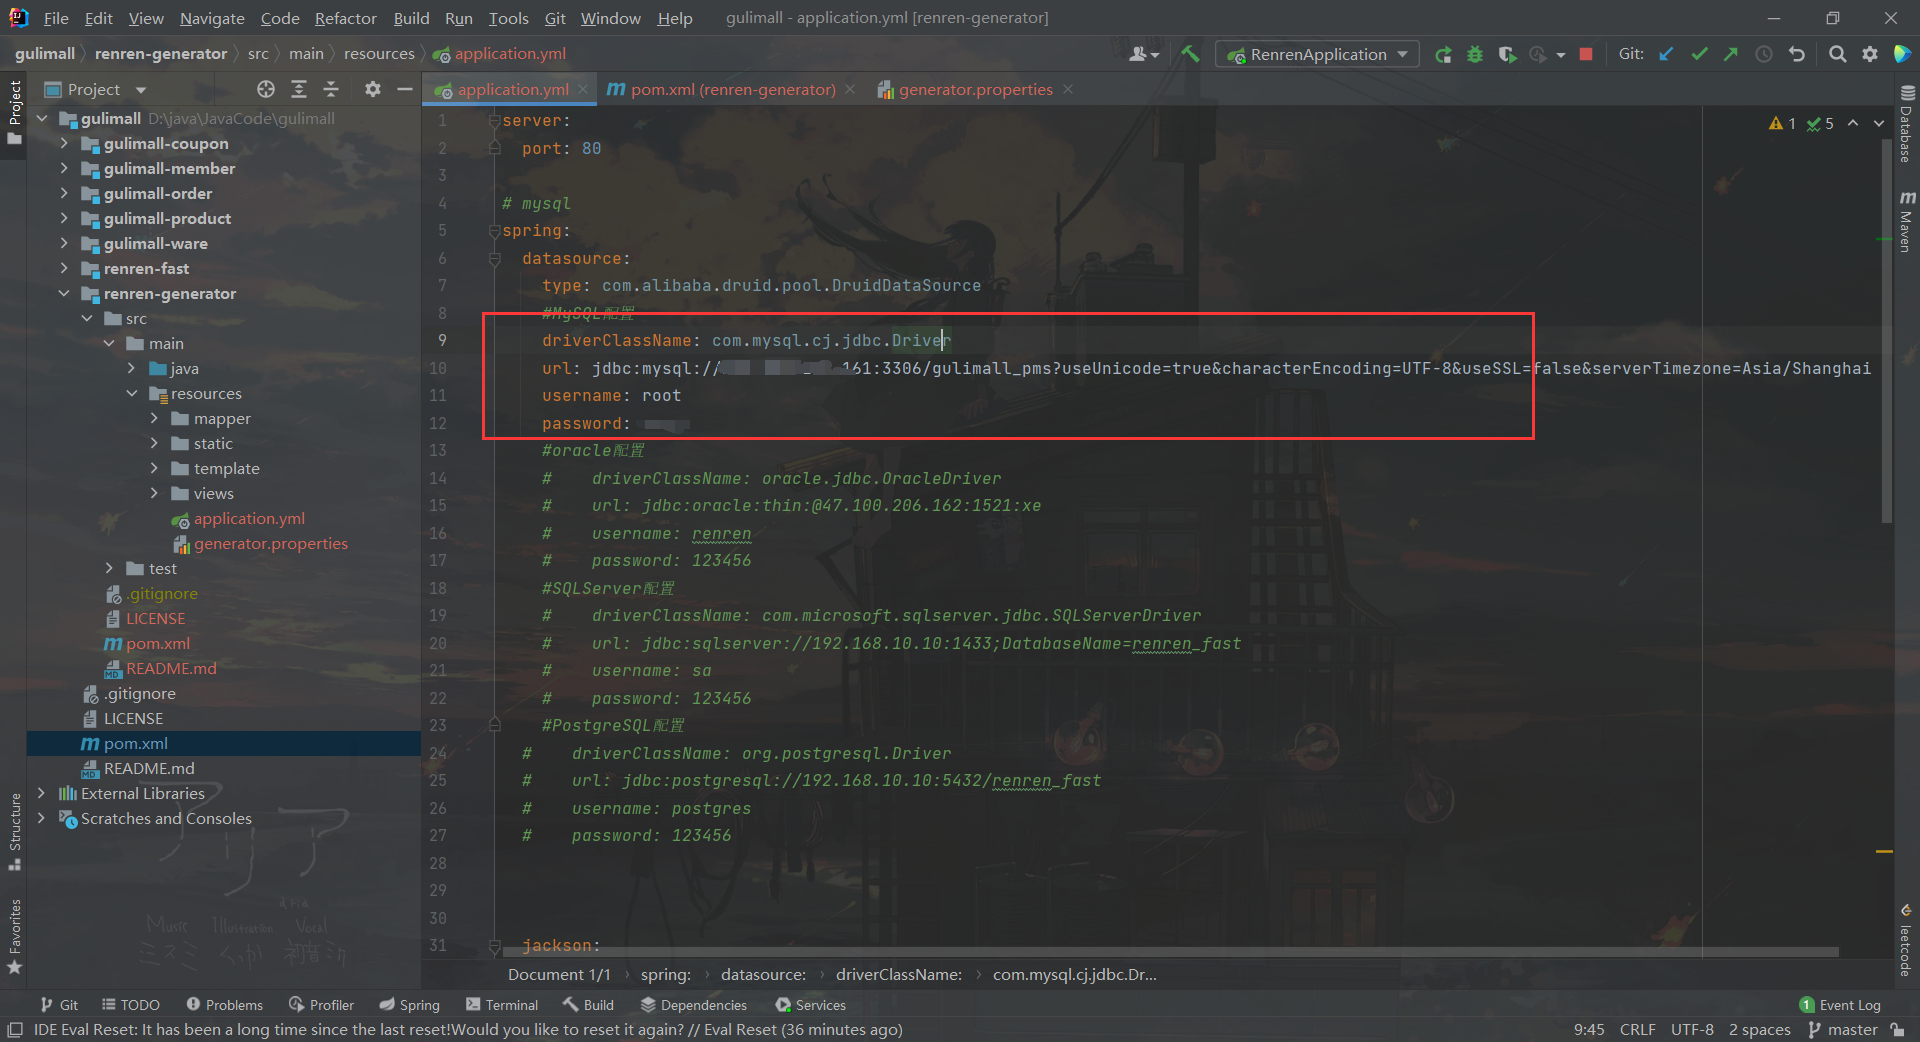Open the Refactor menu

tap(345, 18)
